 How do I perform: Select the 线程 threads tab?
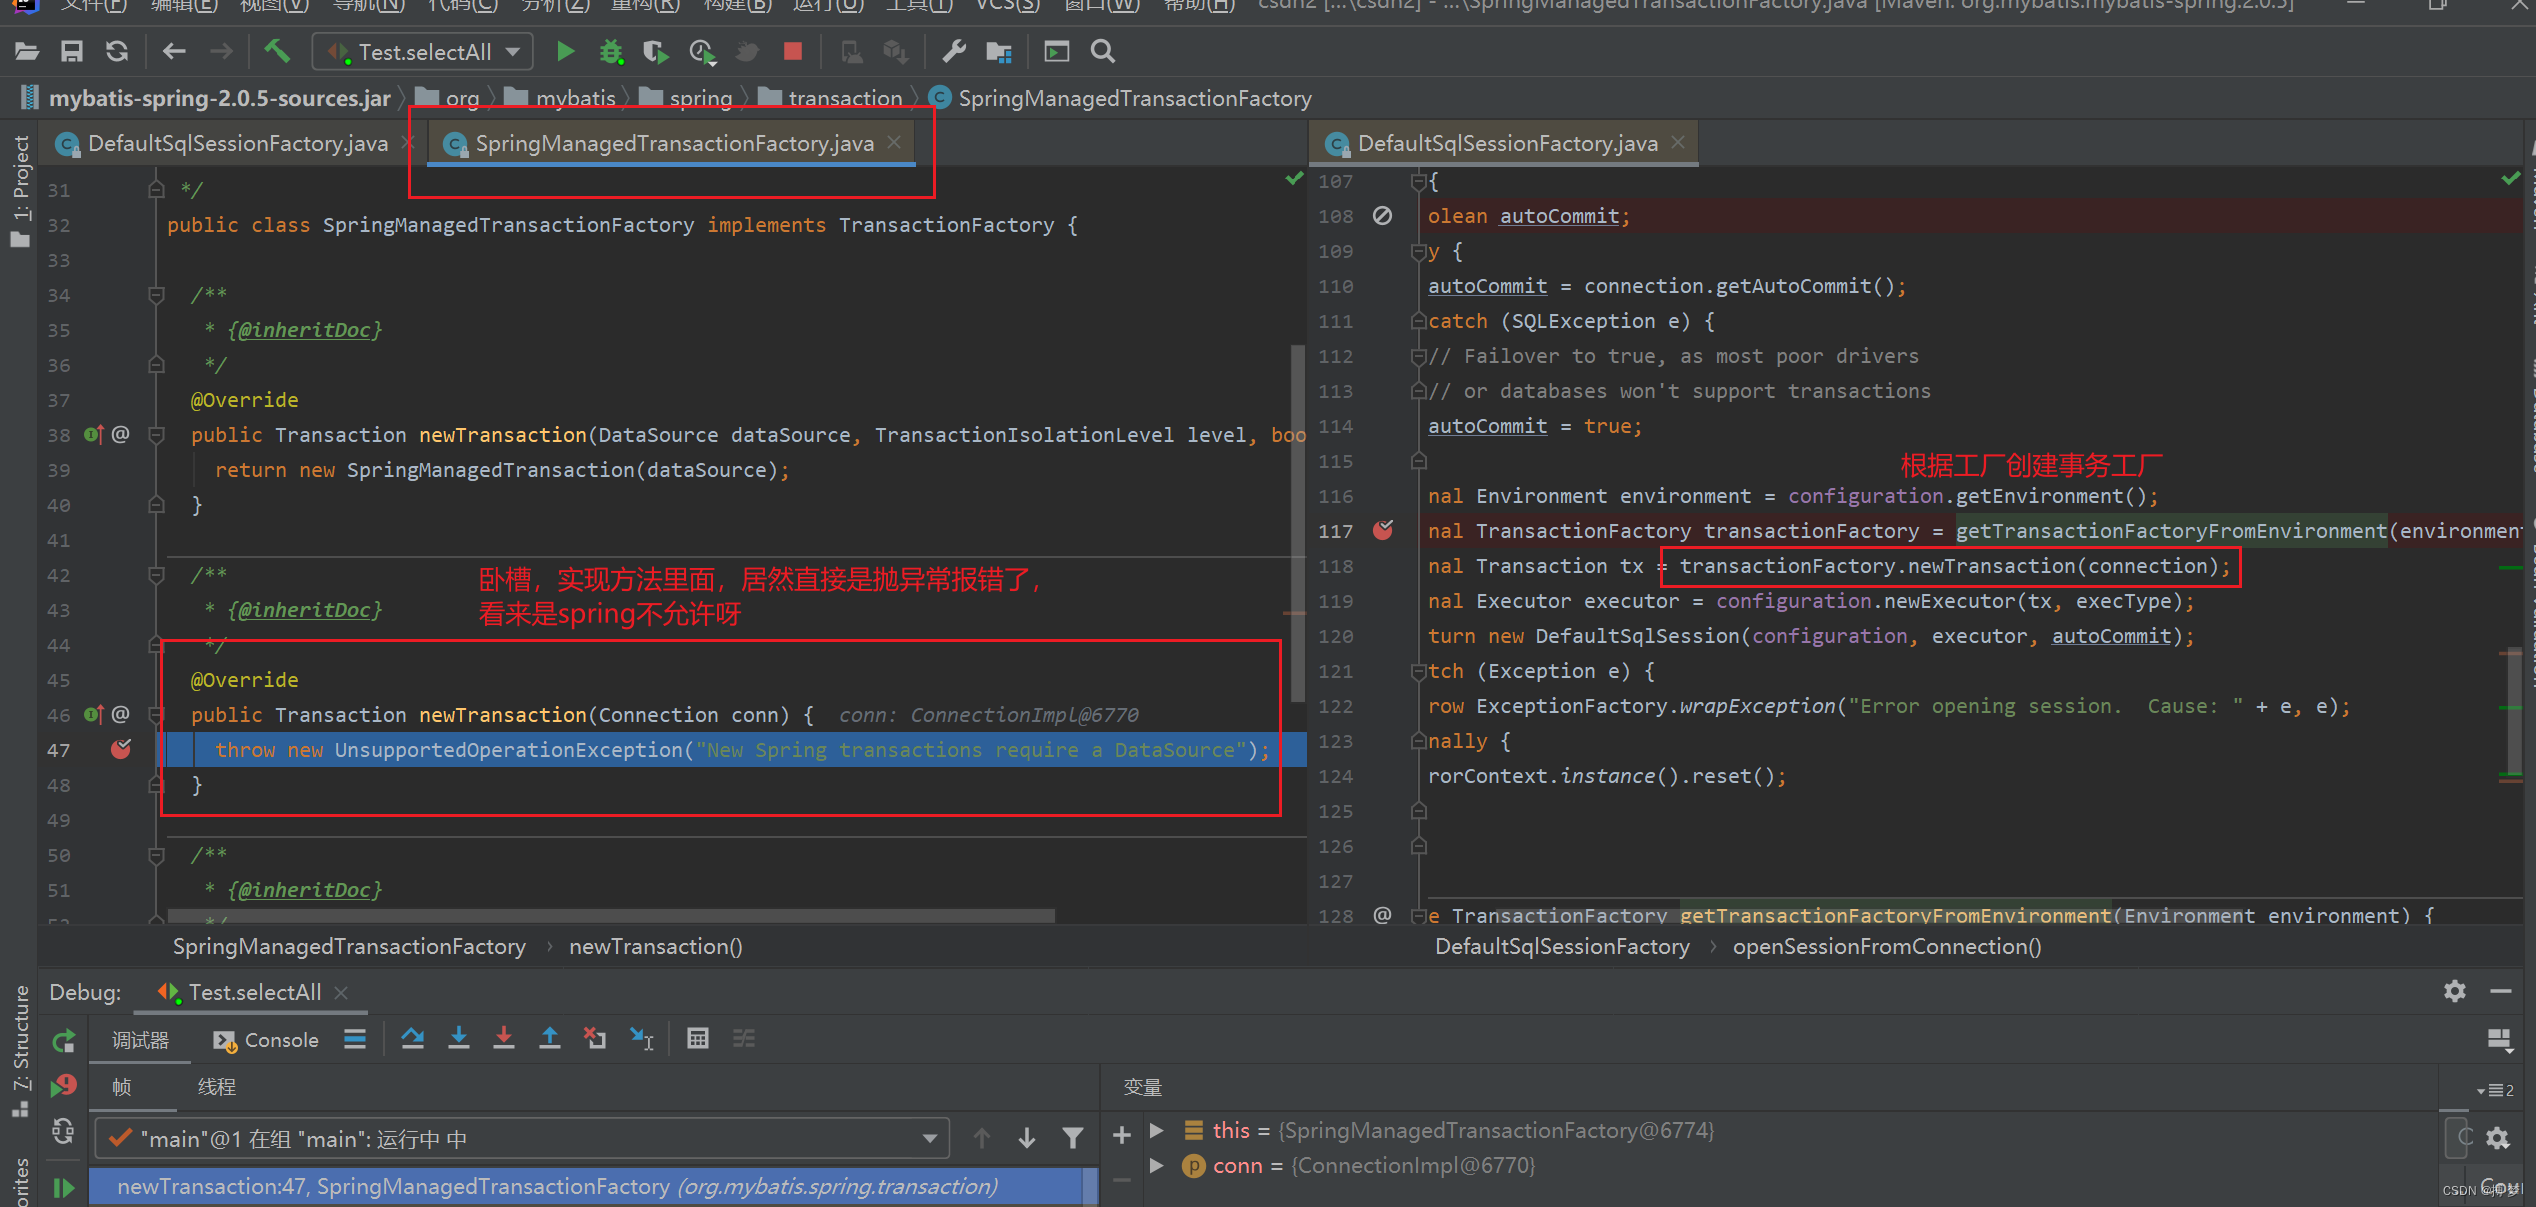point(217,1087)
